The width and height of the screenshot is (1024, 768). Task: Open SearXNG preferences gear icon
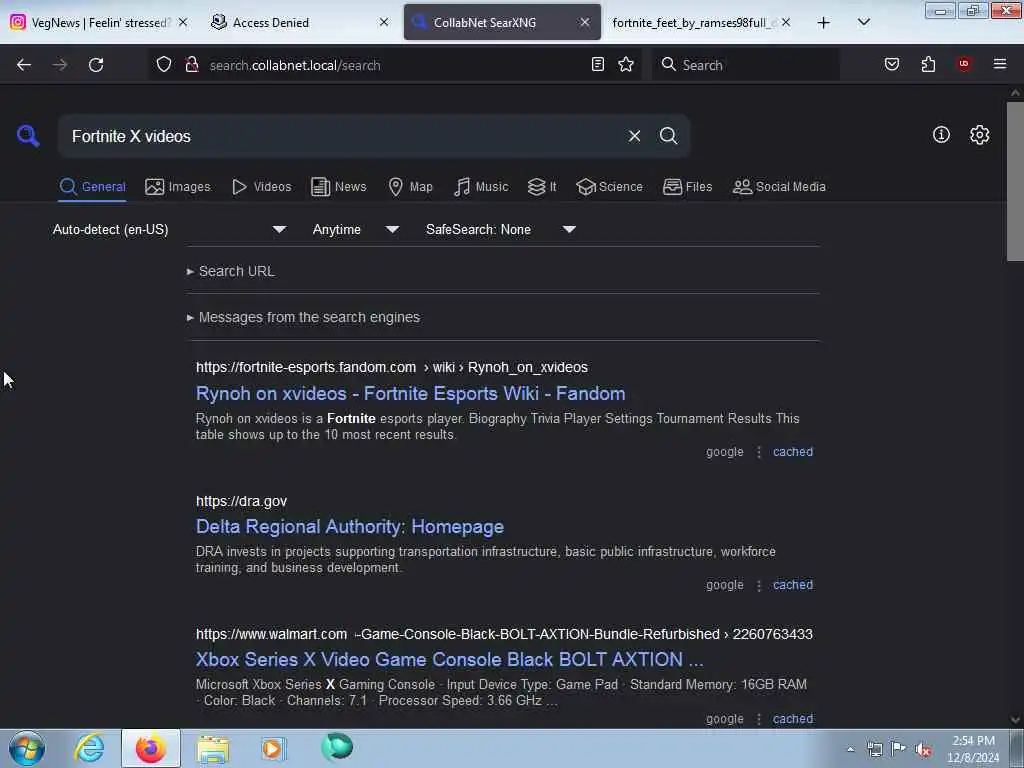coord(980,135)
